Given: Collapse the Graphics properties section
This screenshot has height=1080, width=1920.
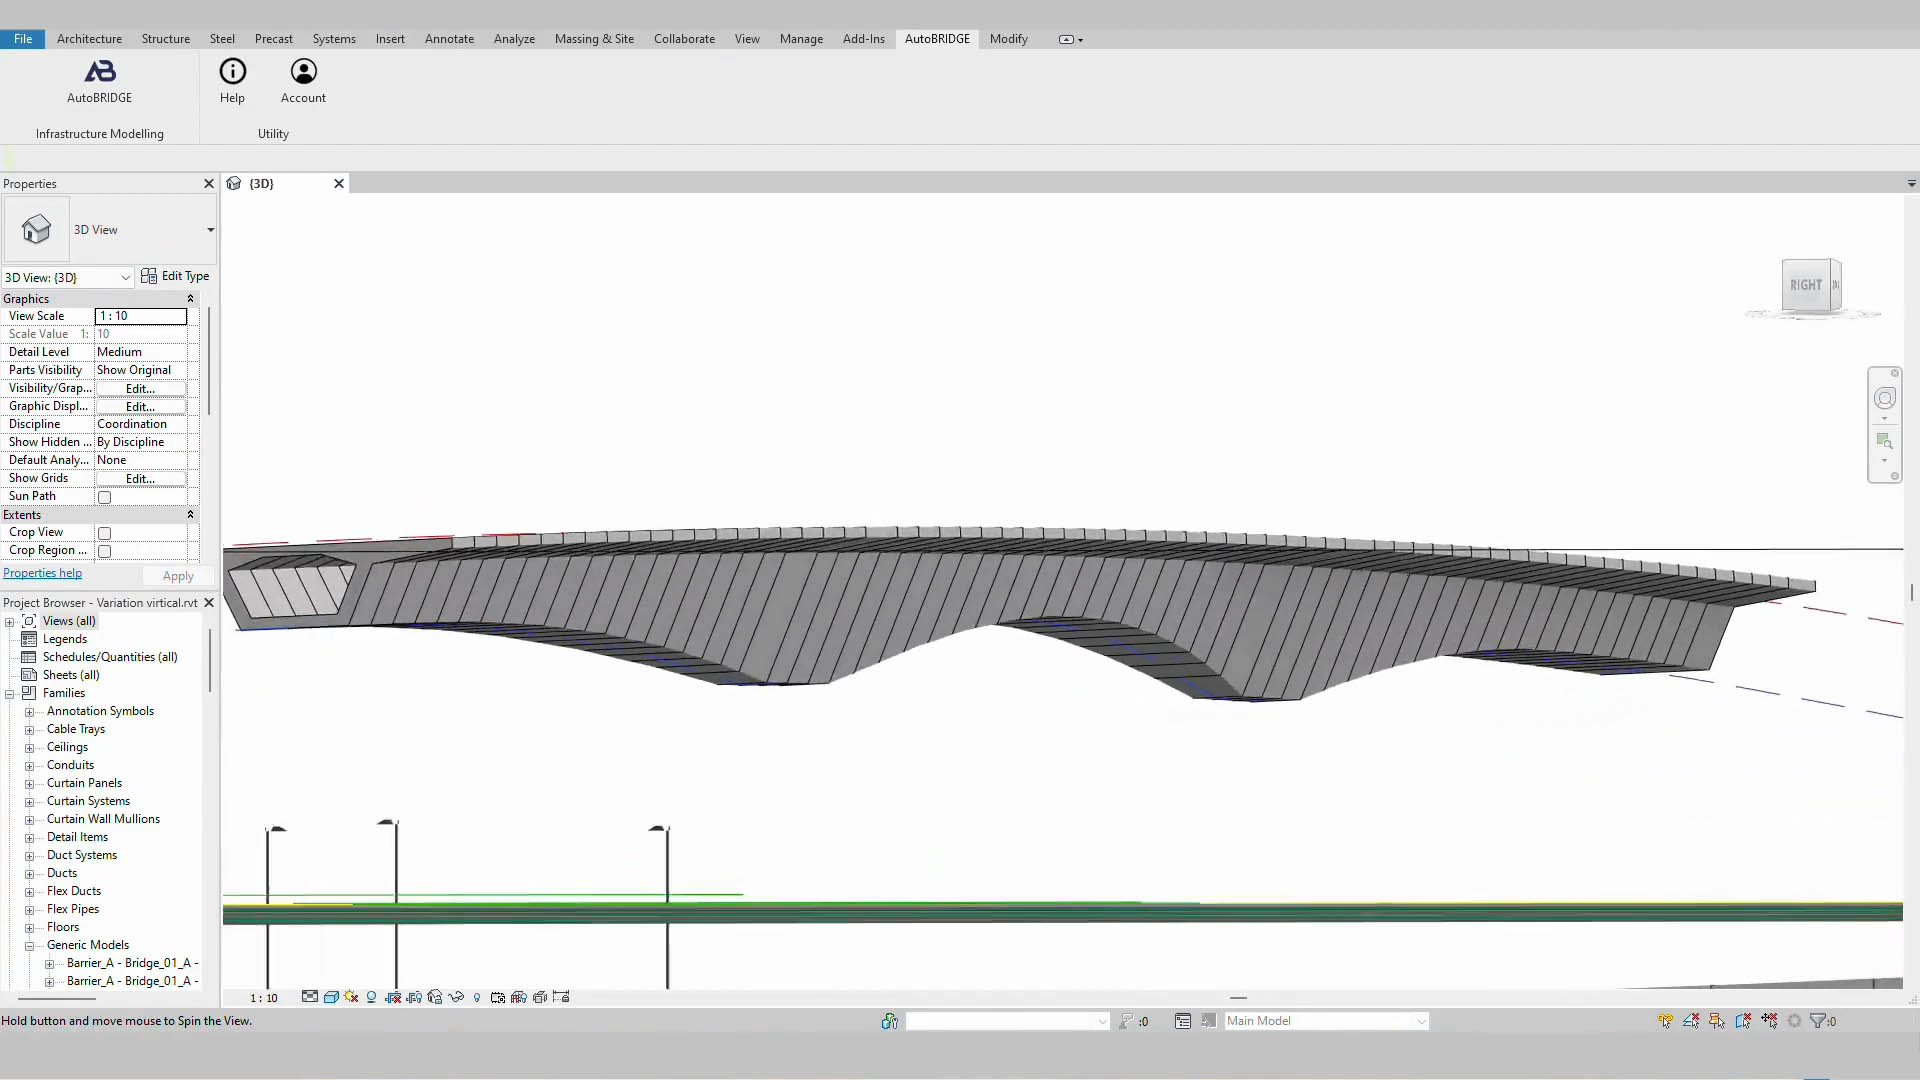Looking at the screenshot, I should tap(190, 299).
